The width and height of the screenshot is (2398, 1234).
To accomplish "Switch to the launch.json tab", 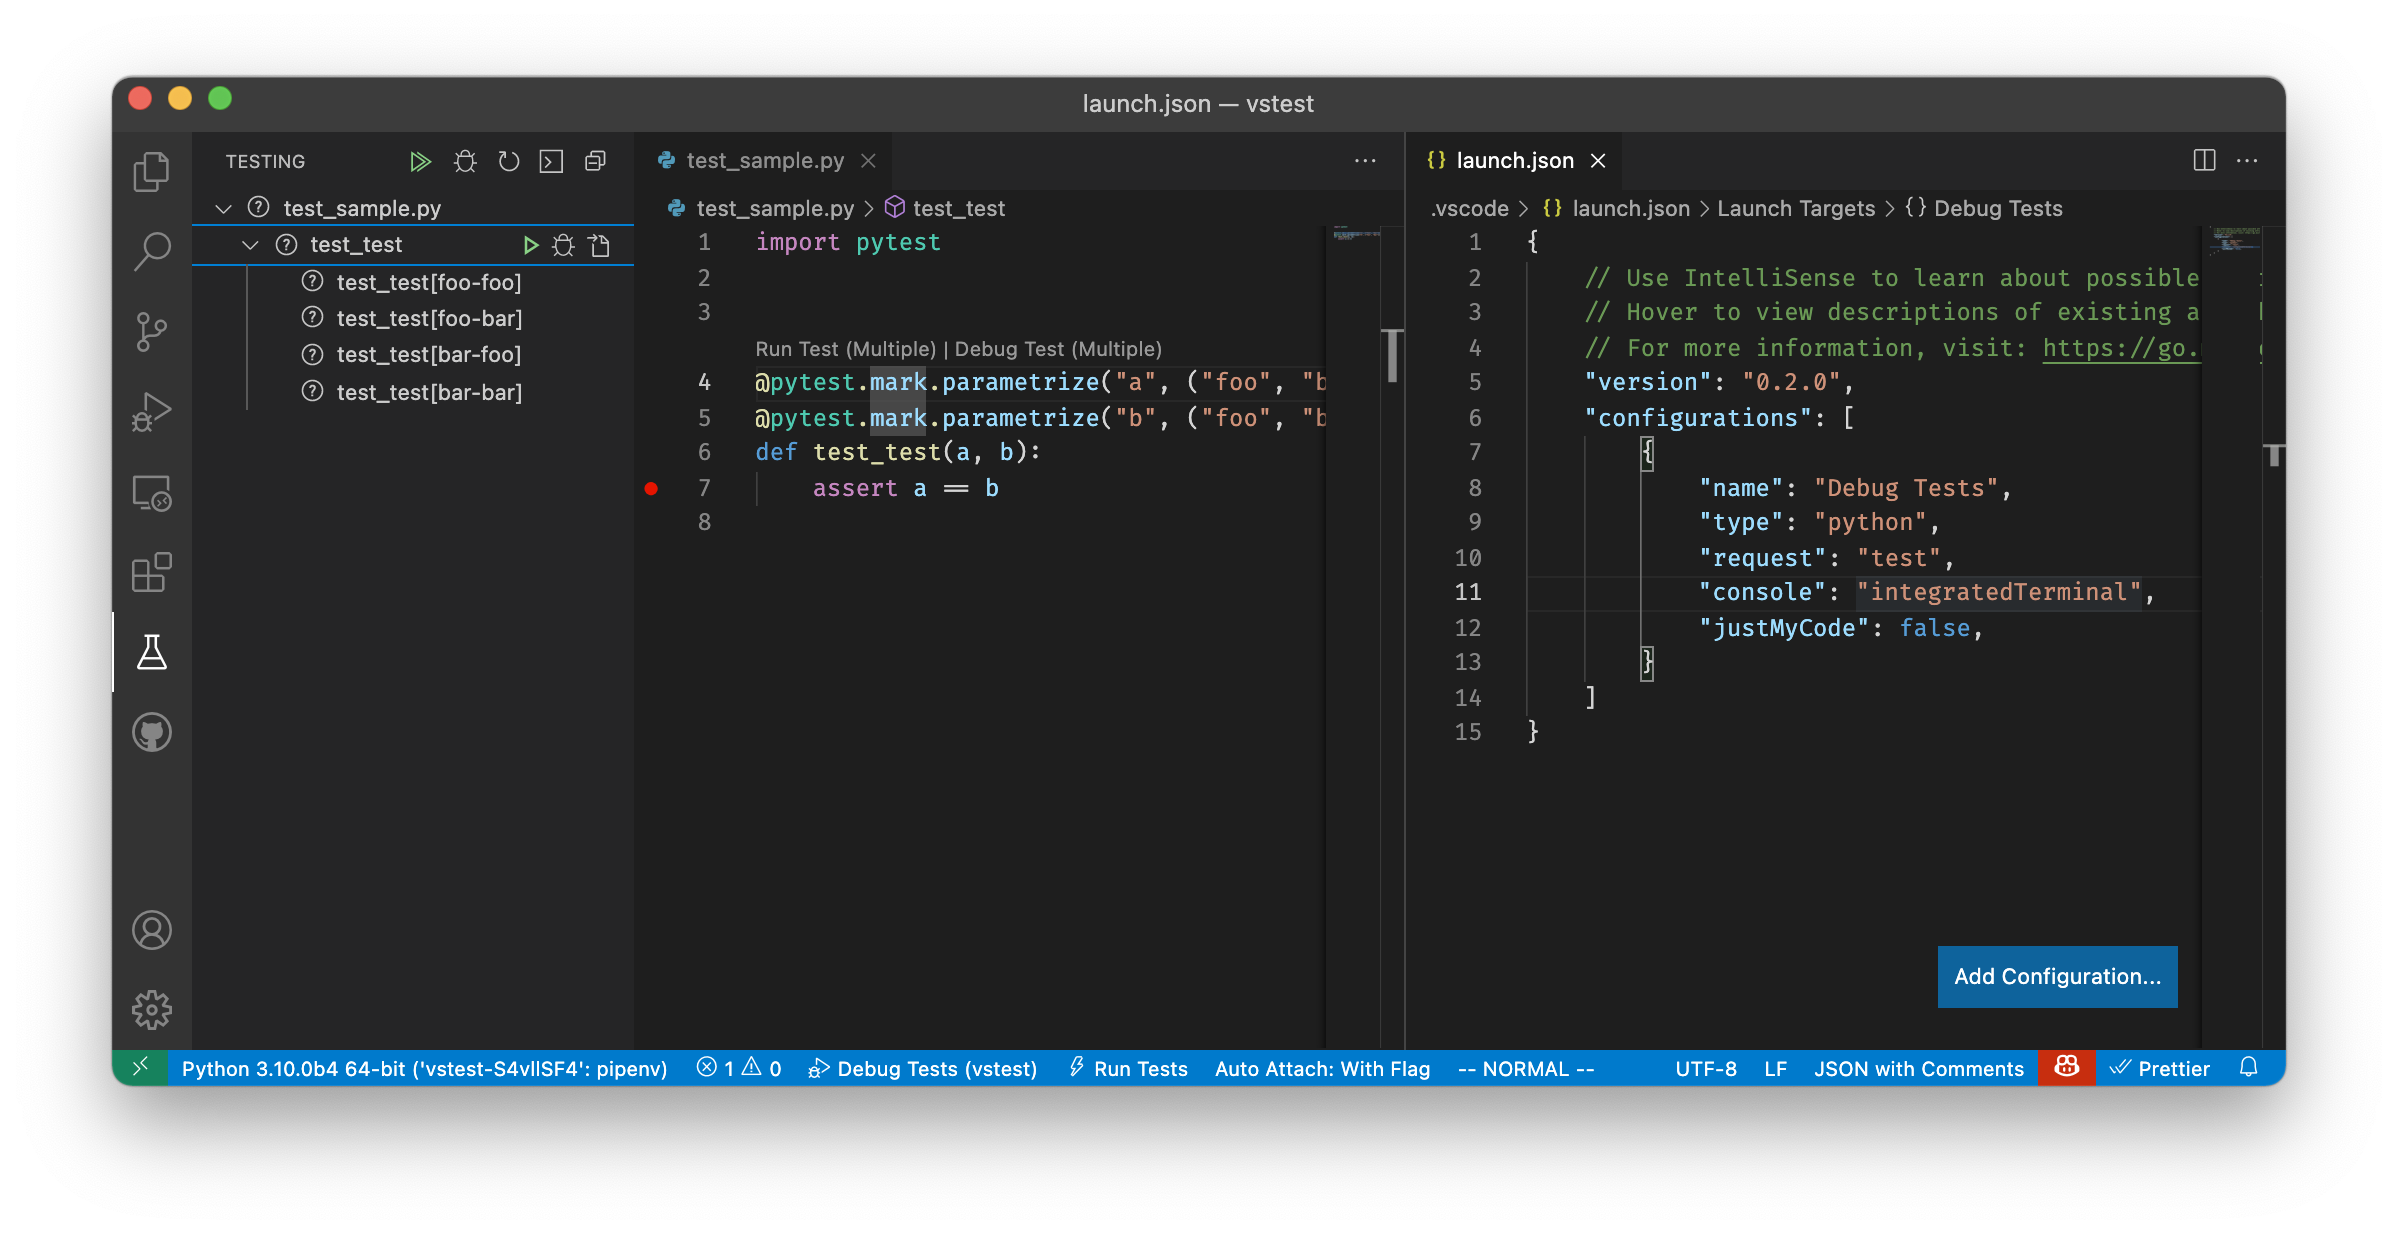I will pyautogui.click(x=1516, y=160).
